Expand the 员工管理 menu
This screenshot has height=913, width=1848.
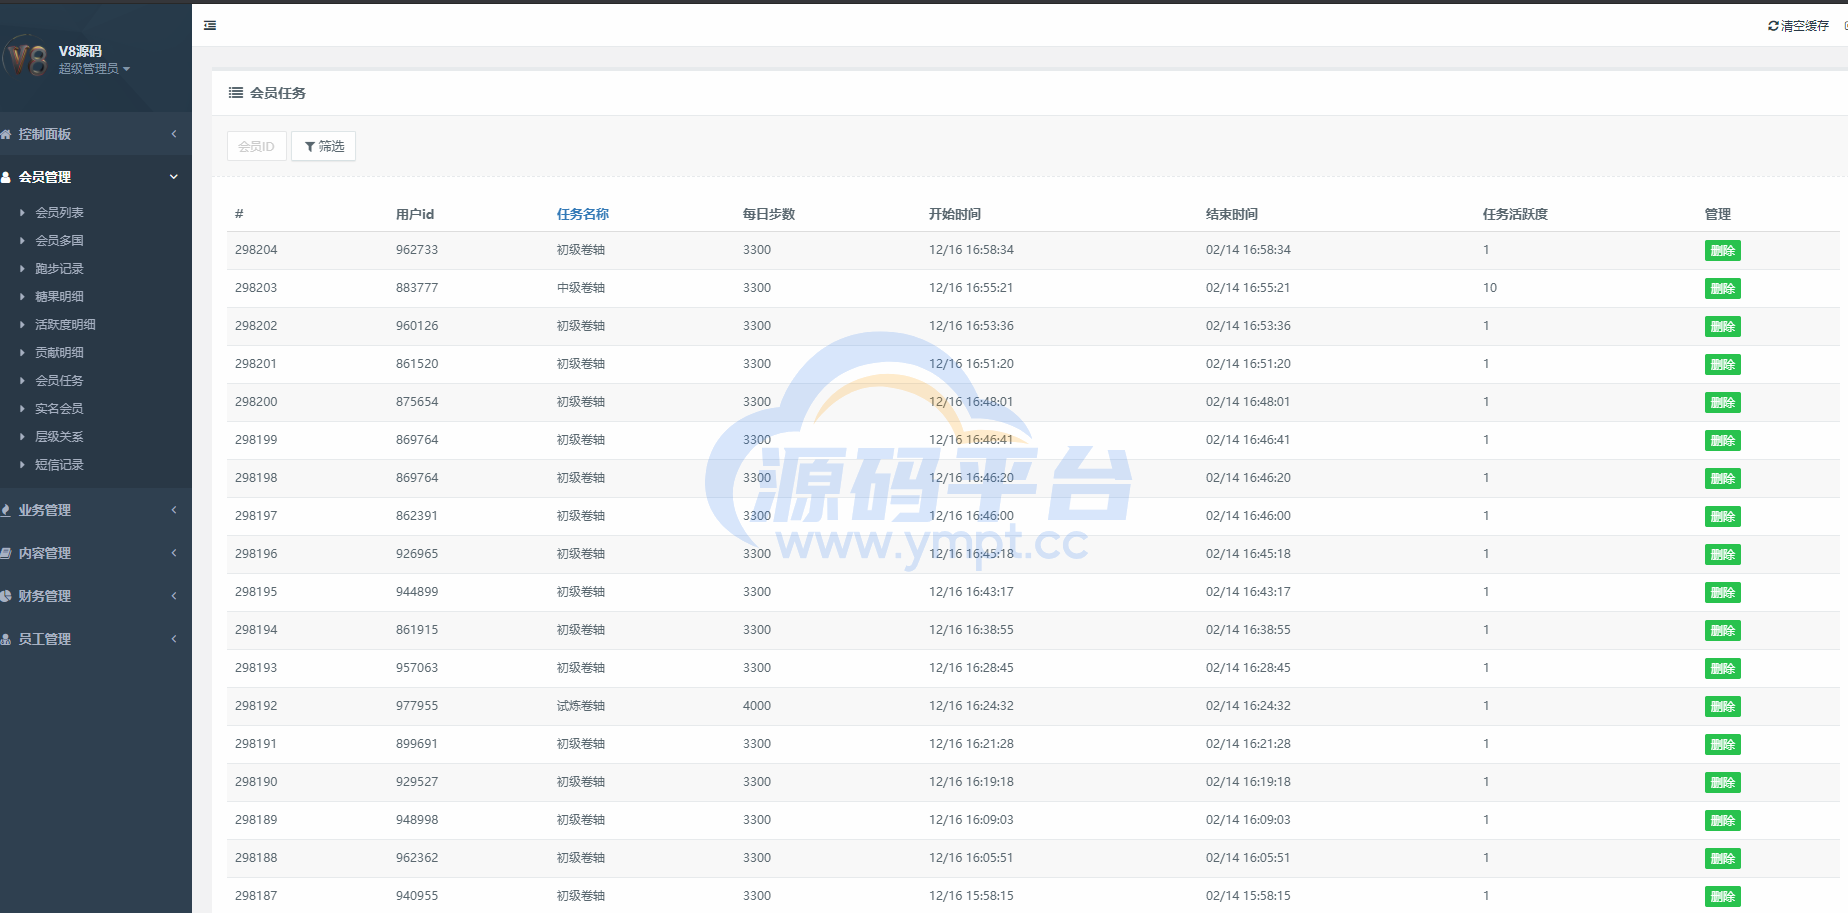pyautogui.click(x=95, y=639)
